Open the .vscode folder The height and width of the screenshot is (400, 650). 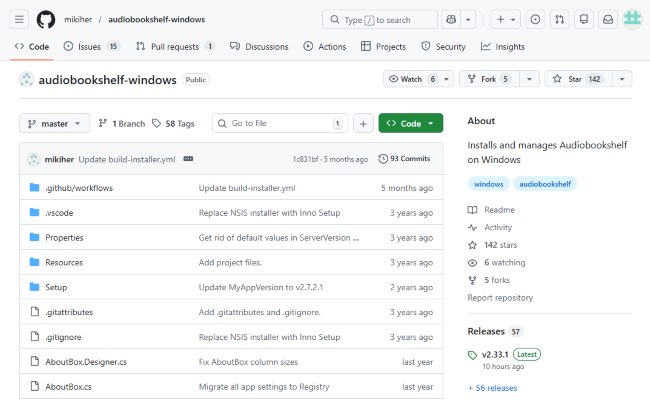[x=59, y=213]
